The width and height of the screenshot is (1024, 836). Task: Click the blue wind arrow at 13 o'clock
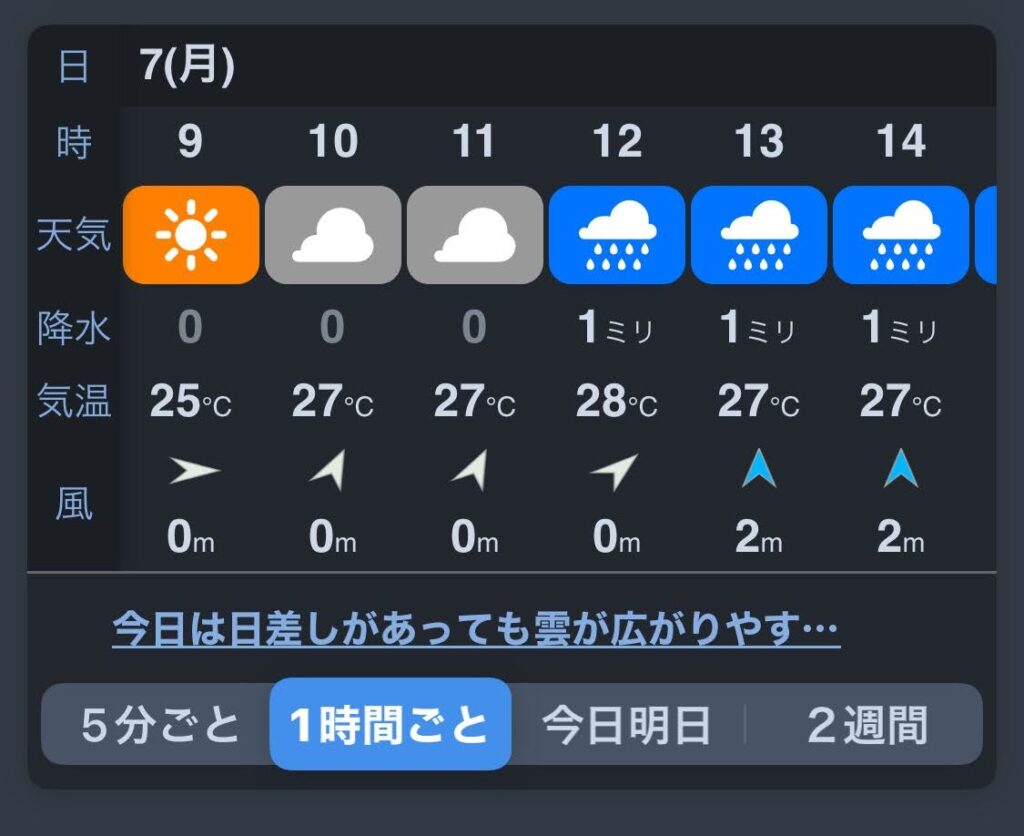click(x=759, y=470)
